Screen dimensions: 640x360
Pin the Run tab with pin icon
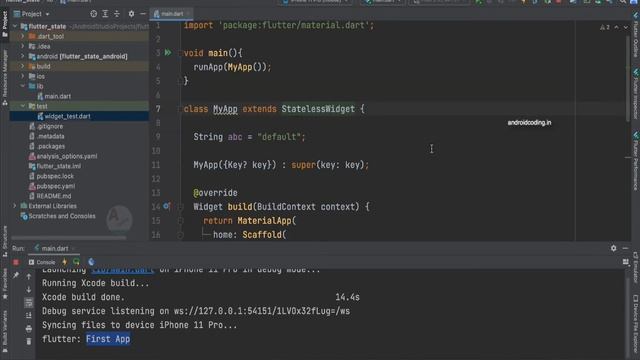[16, 276]
